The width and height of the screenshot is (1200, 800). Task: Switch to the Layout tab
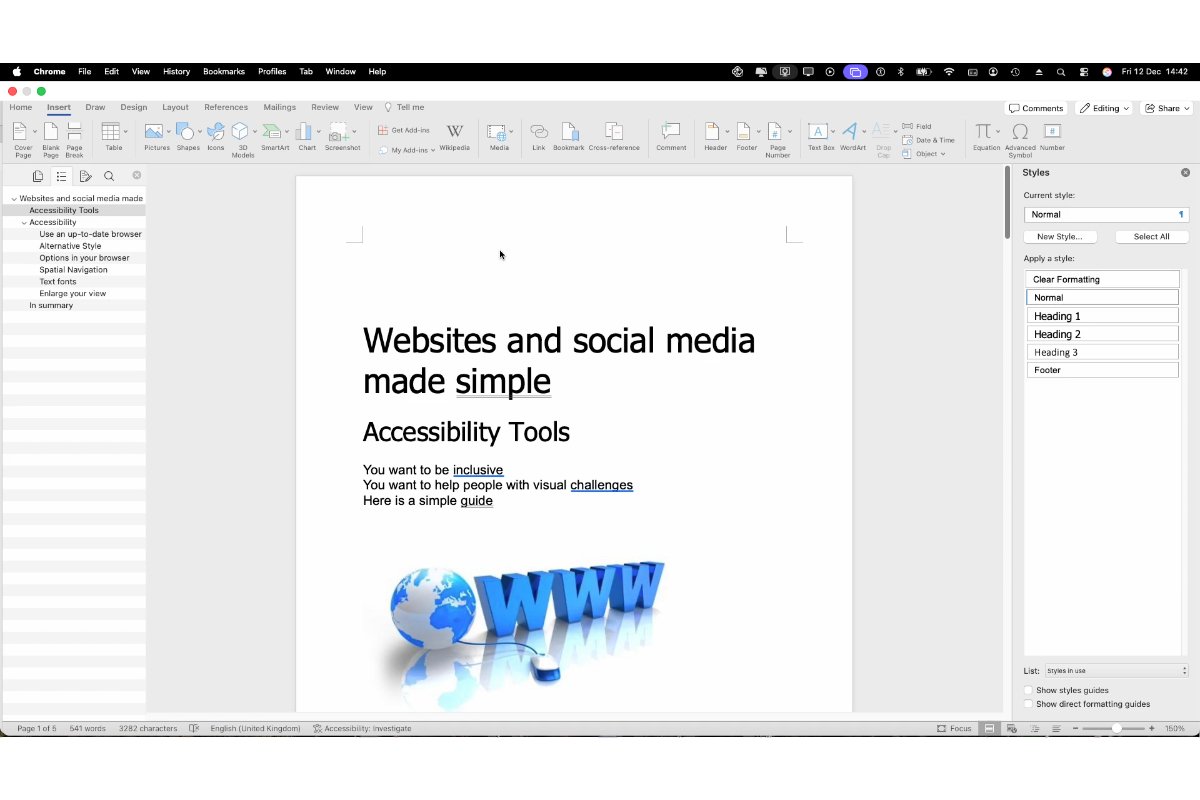coord(175,107)
